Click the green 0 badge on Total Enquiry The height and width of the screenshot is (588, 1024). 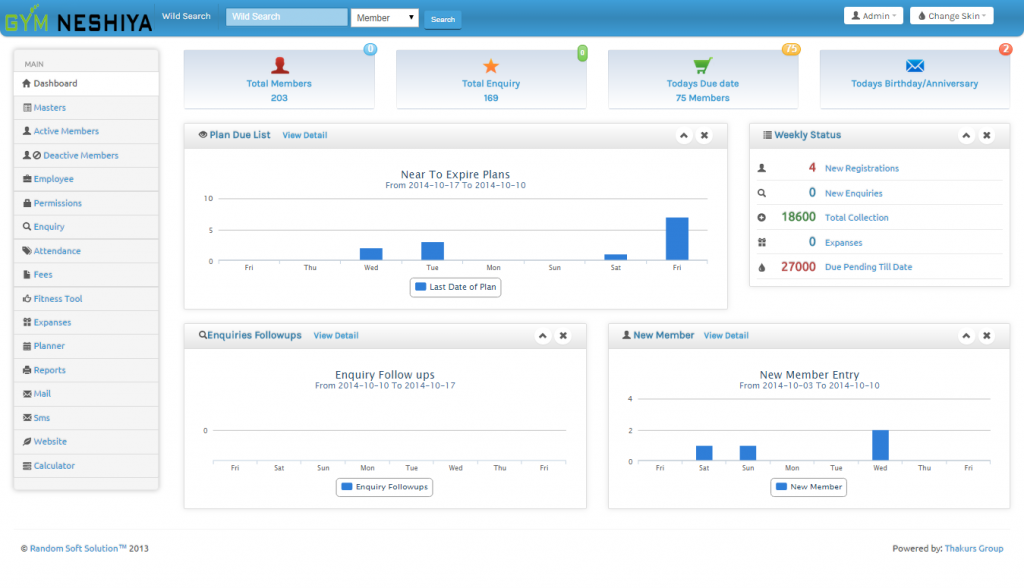point(582,53)
